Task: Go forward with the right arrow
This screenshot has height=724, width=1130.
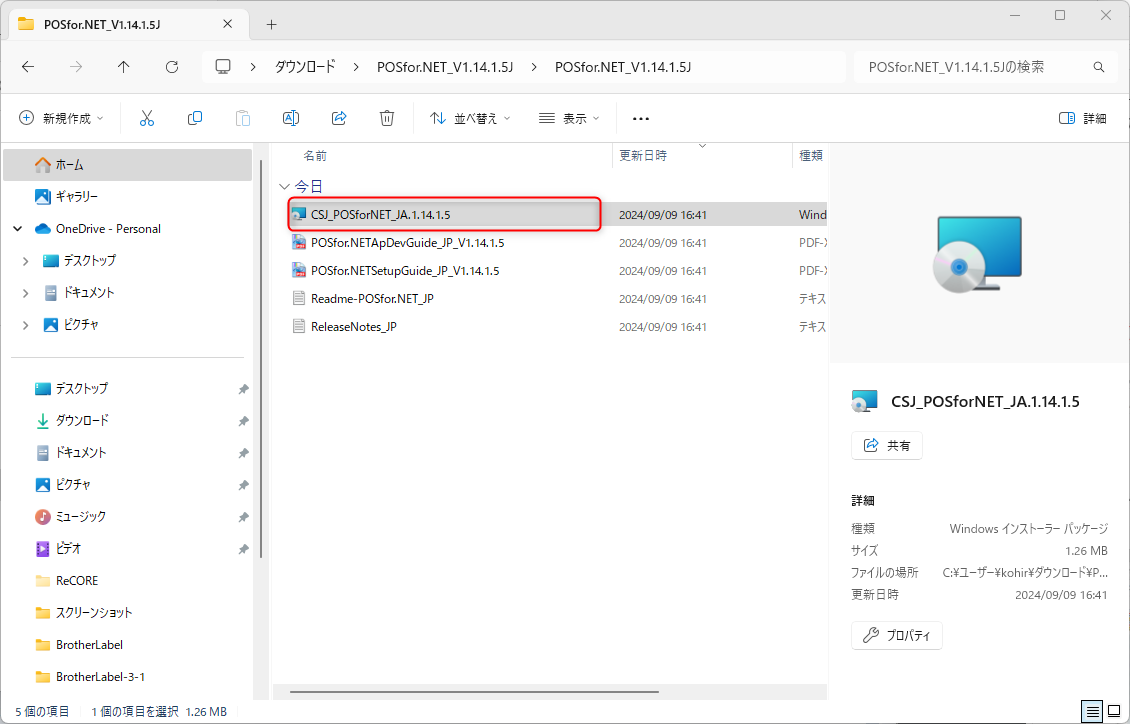Action: [x=76, y=67]
